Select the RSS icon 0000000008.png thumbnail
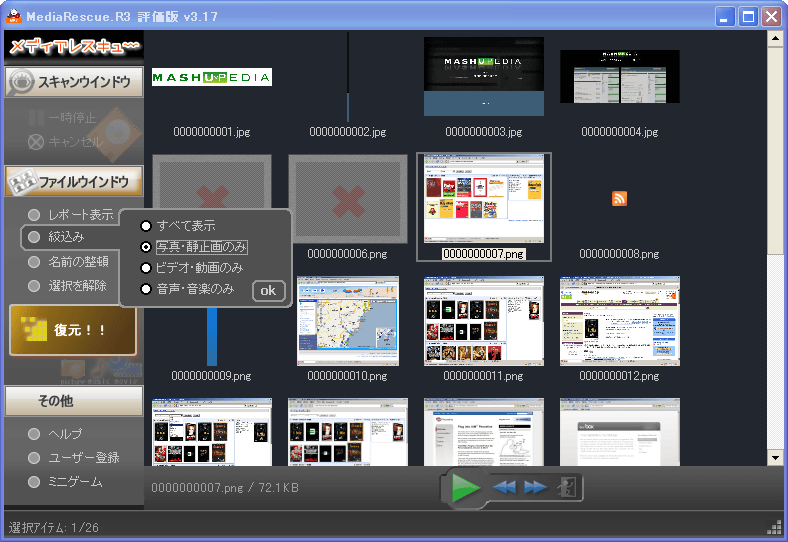The image size is (788, 542). click(x=619, y=199)
